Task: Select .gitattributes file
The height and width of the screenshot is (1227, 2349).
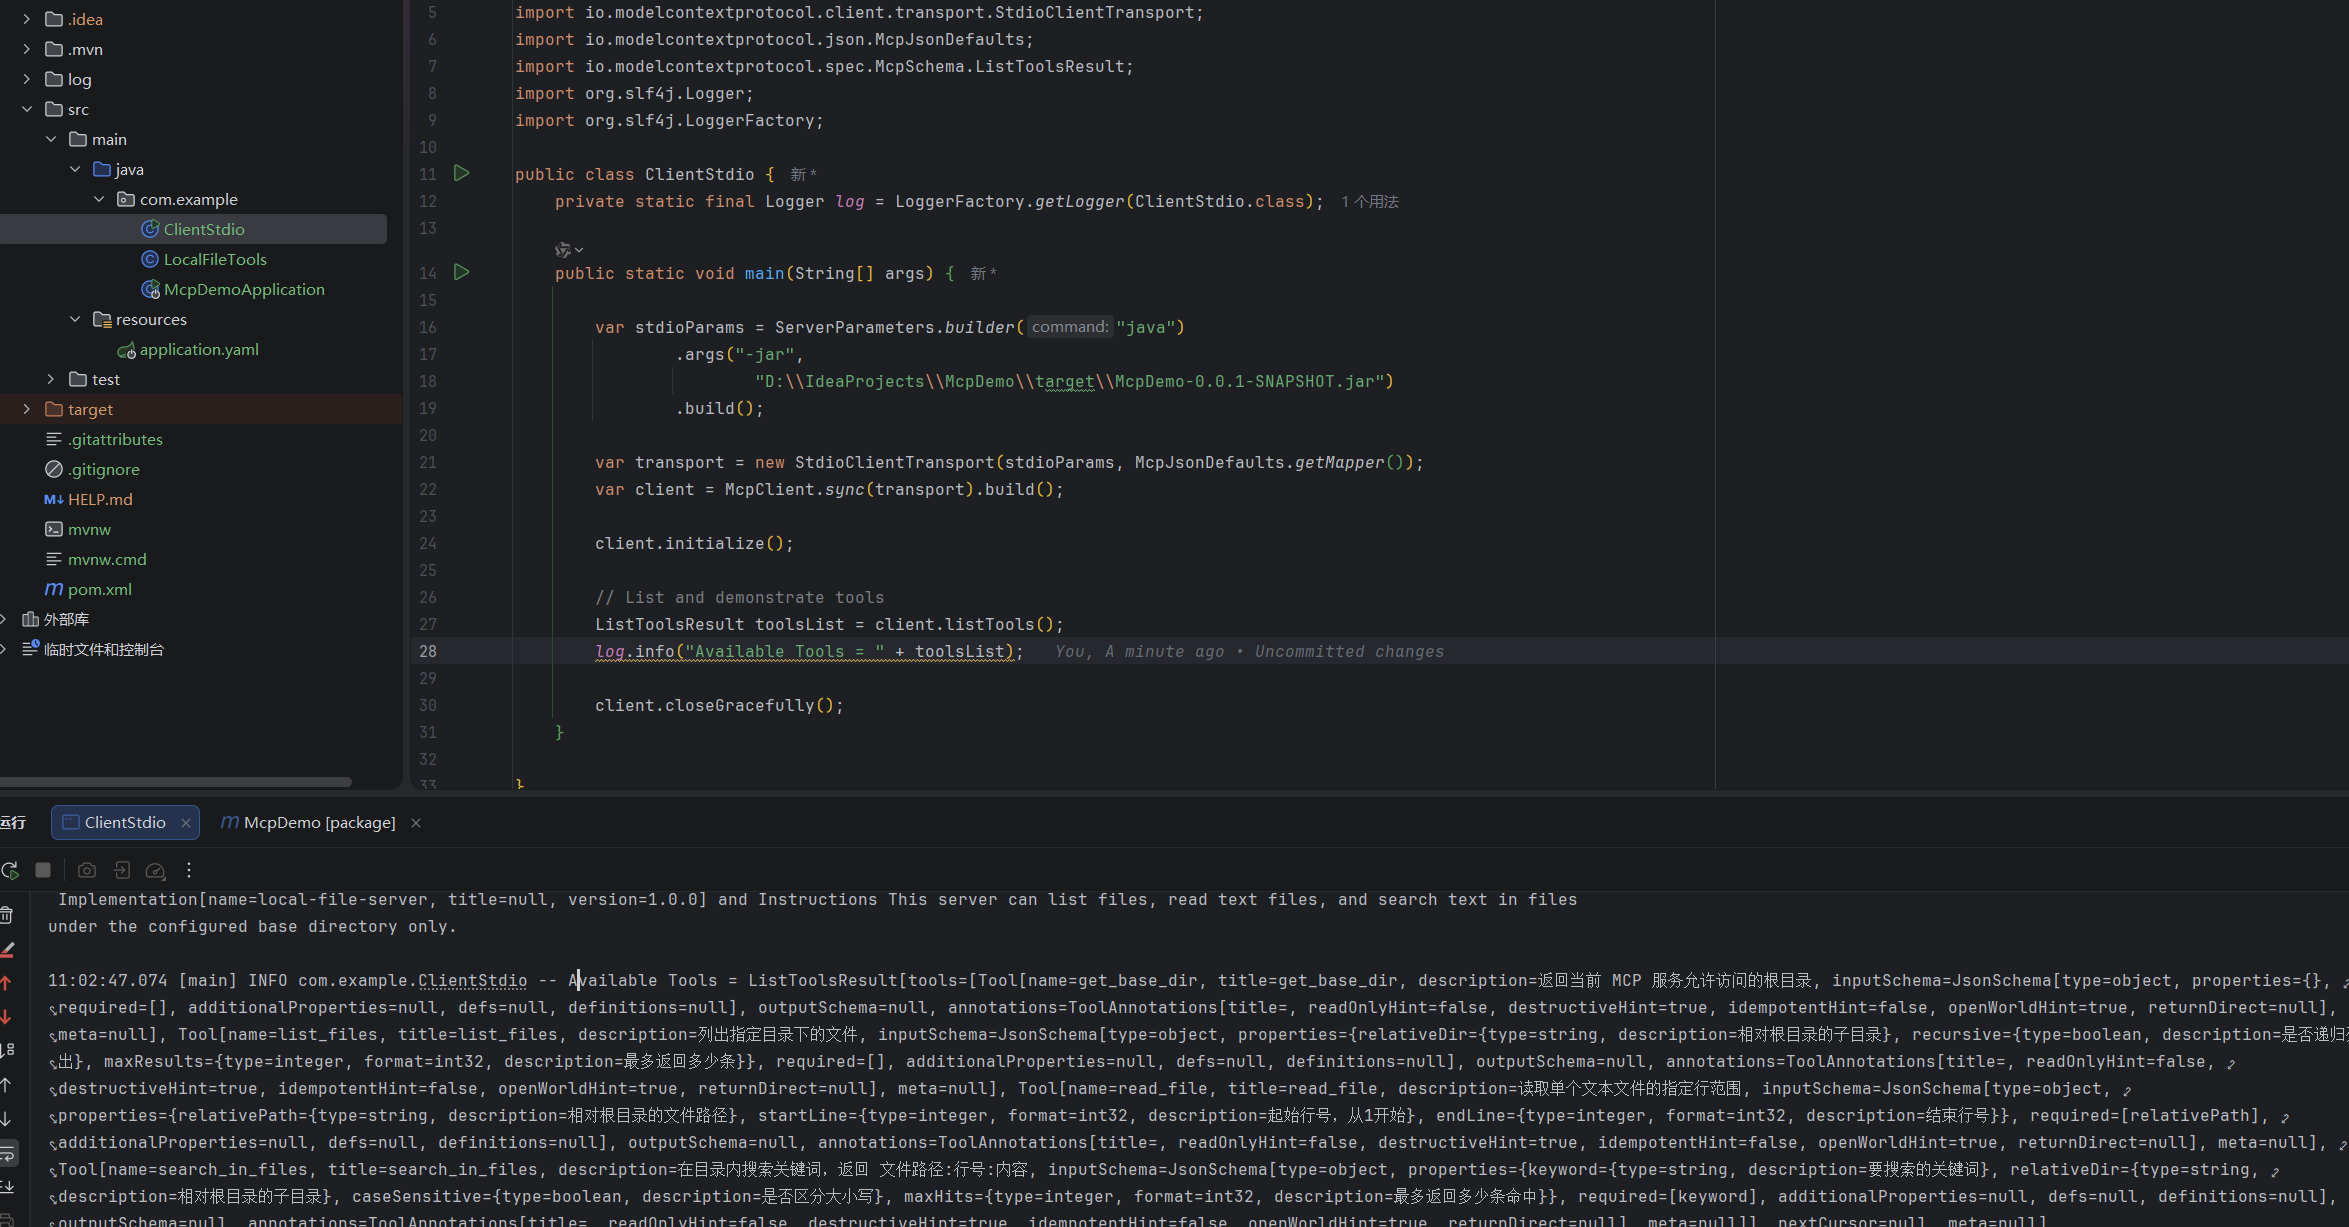Action: coord(115,439)
